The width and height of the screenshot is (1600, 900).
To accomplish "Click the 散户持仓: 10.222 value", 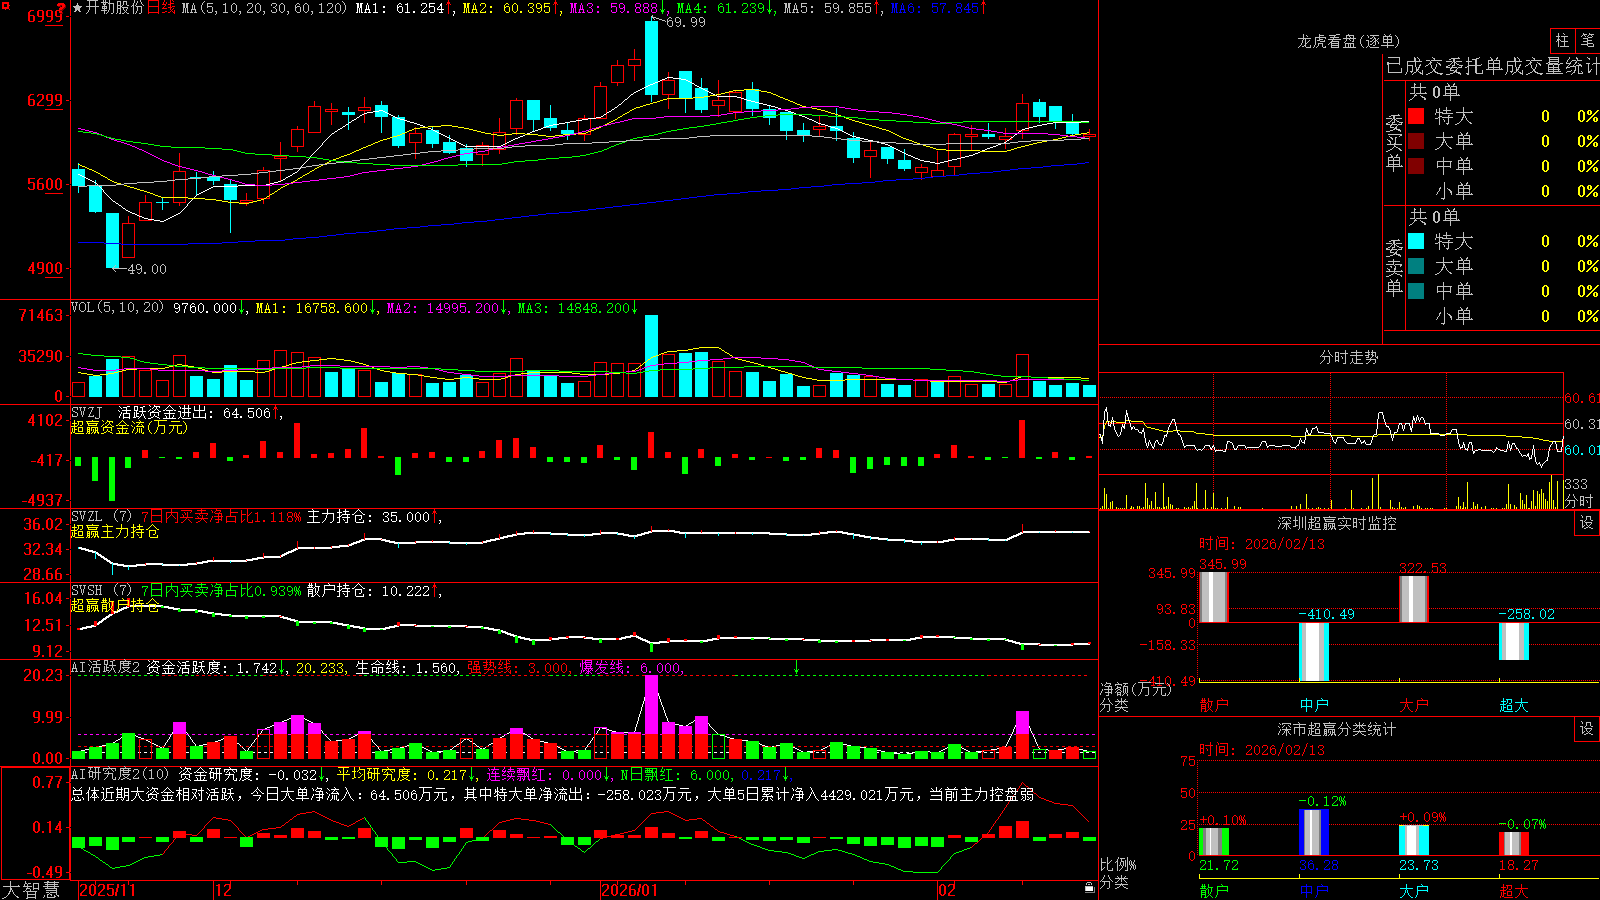I will [368, 590].
